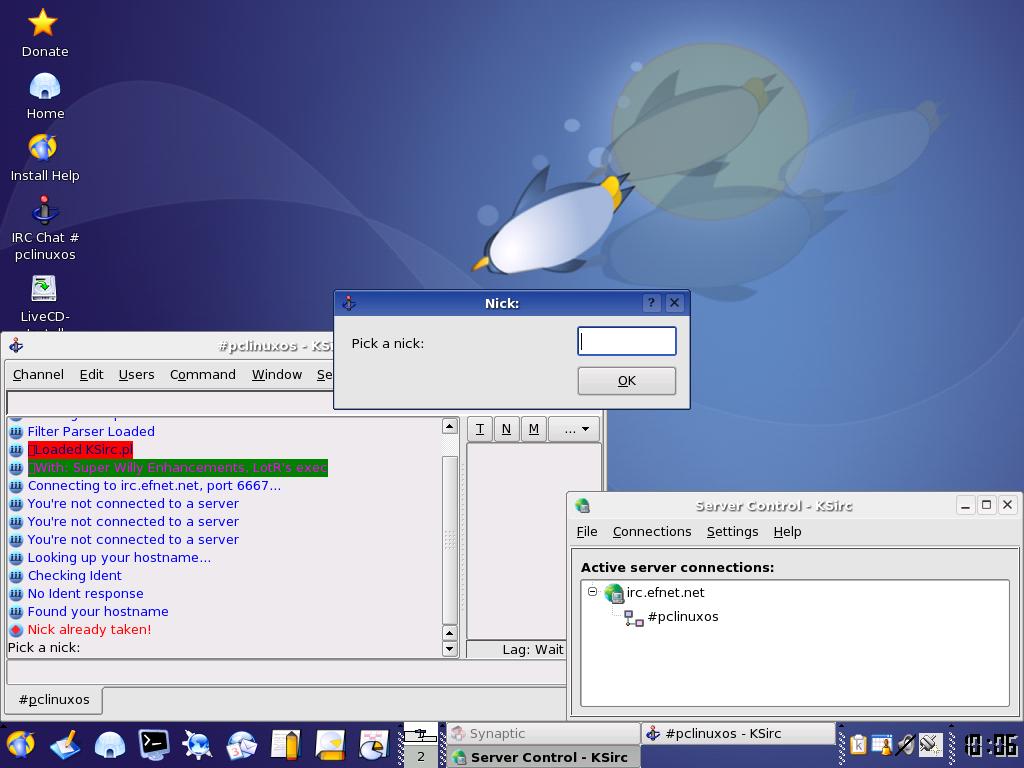Click Server Control - KSirc taskbar button

pyautogui.click(x=543, y=757)
